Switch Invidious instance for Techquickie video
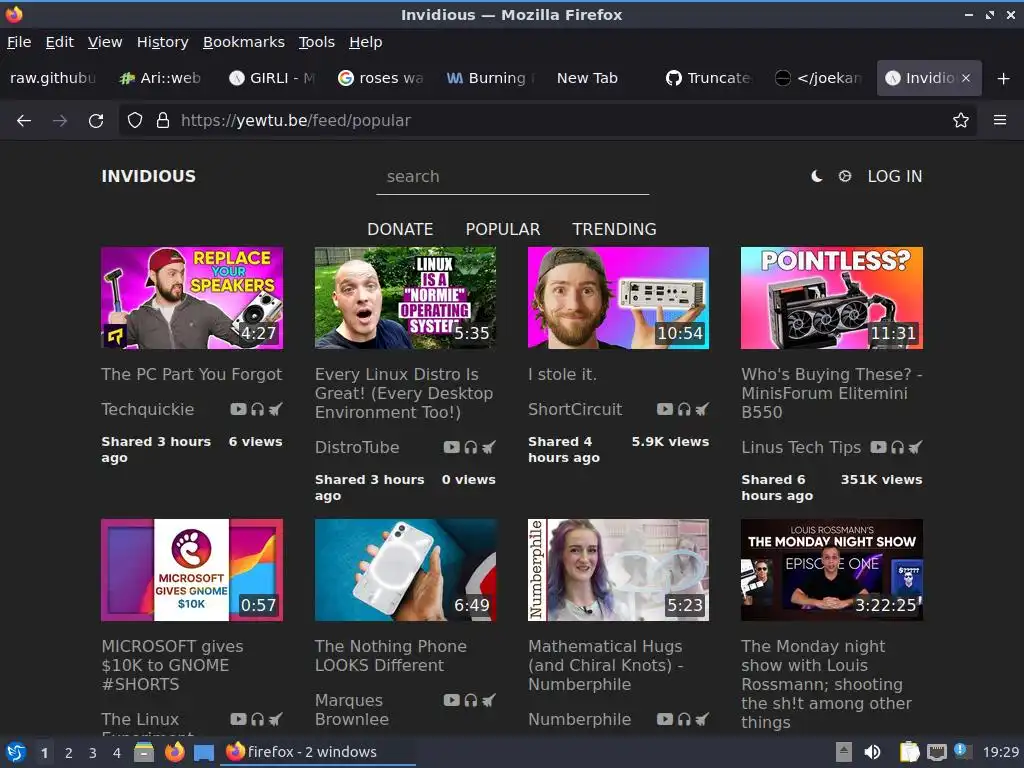 pyautogui.click(x=276, y=409)
